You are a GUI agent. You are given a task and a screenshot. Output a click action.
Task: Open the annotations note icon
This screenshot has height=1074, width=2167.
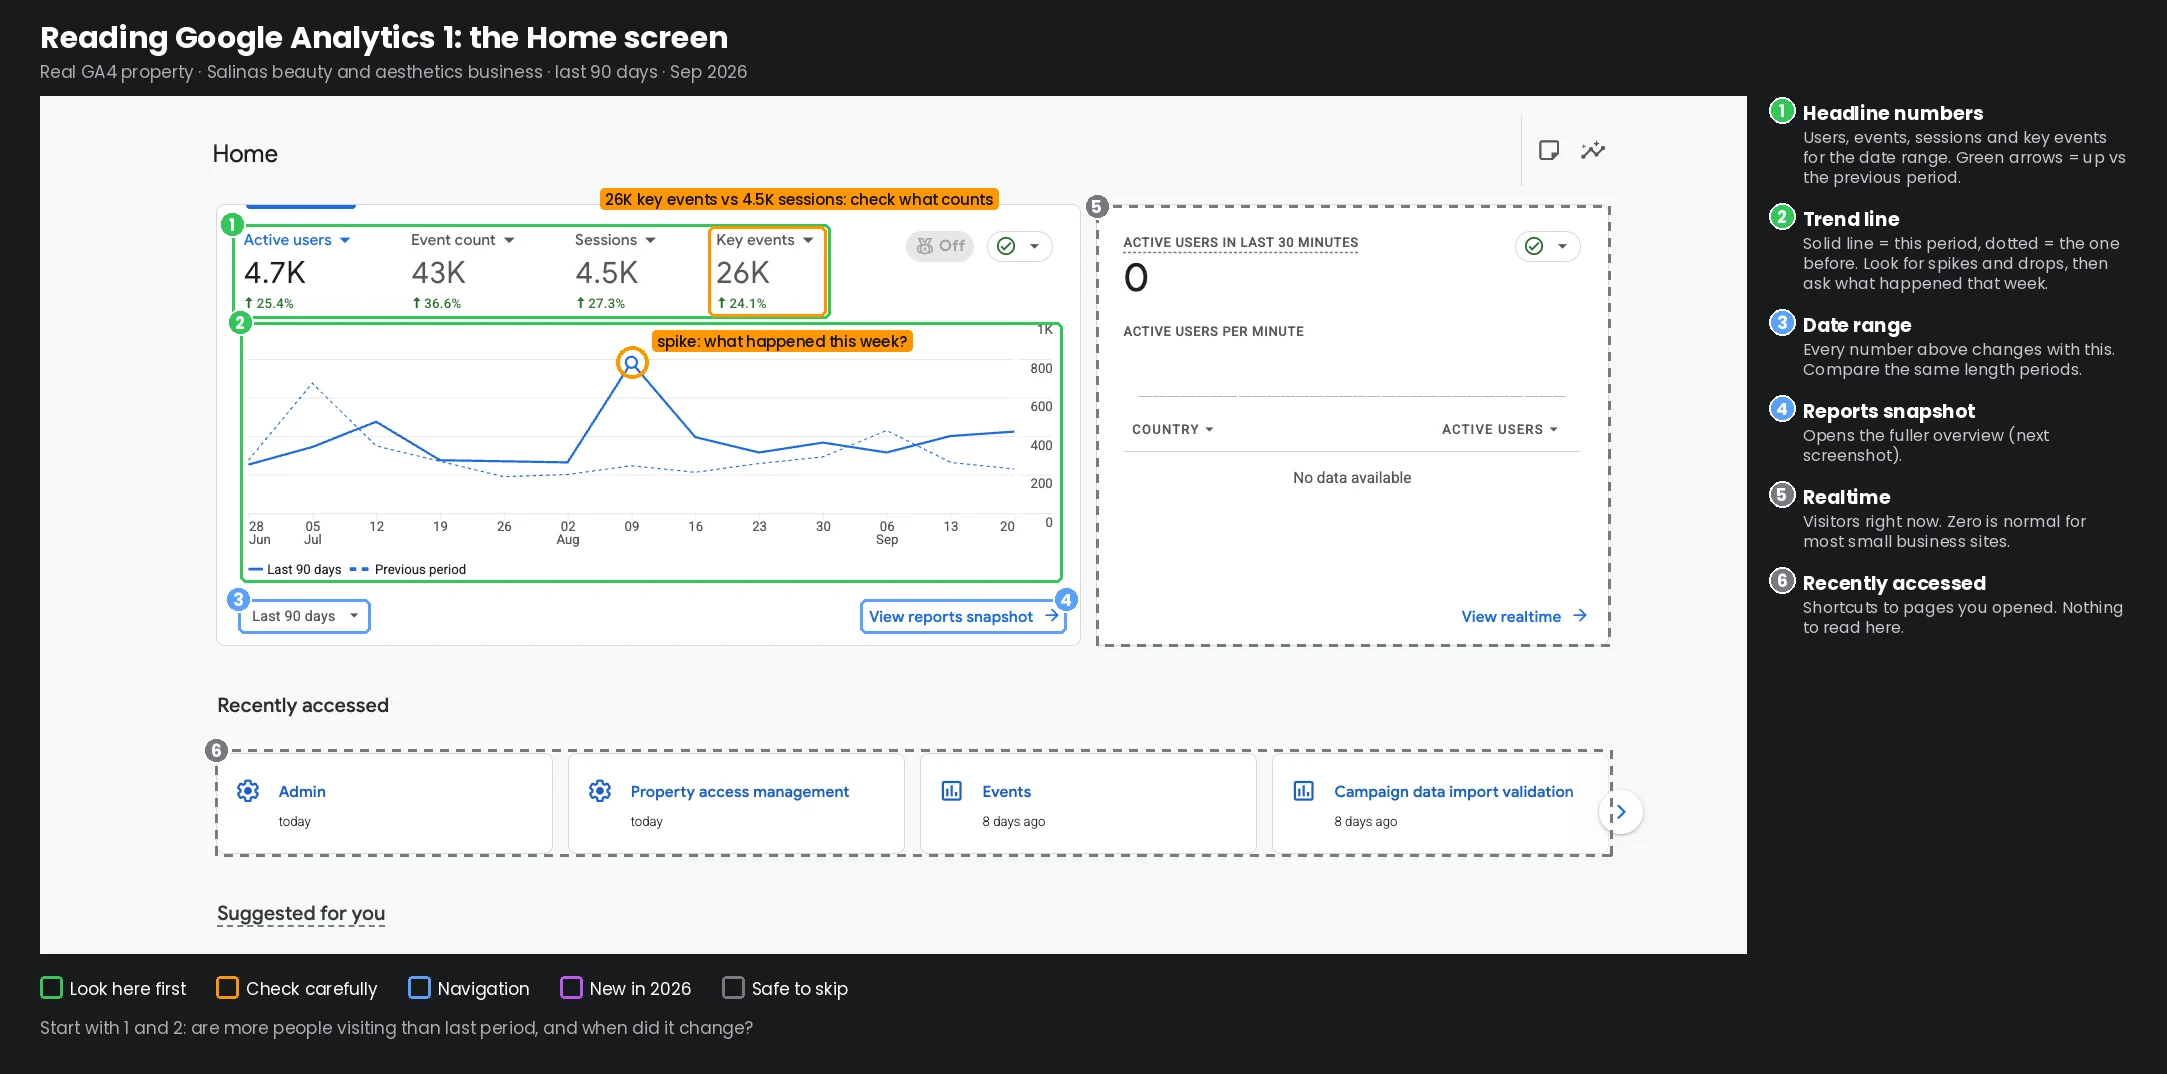1549,150
